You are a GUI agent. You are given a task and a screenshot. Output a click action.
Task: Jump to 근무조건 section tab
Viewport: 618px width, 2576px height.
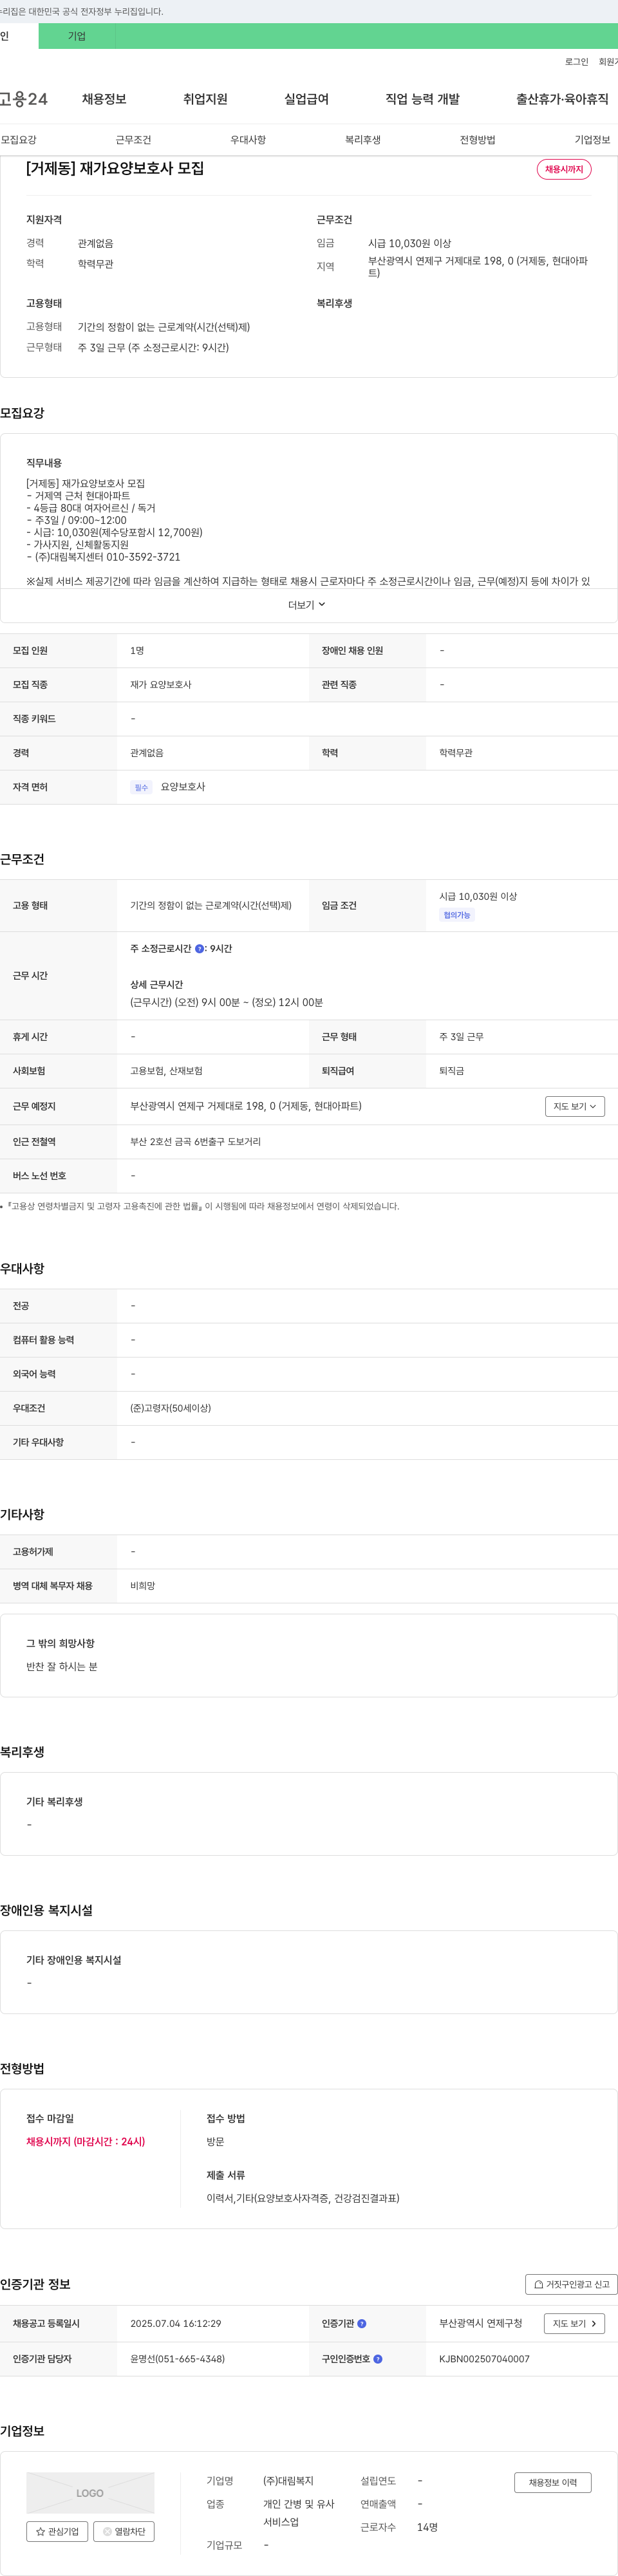133,140
